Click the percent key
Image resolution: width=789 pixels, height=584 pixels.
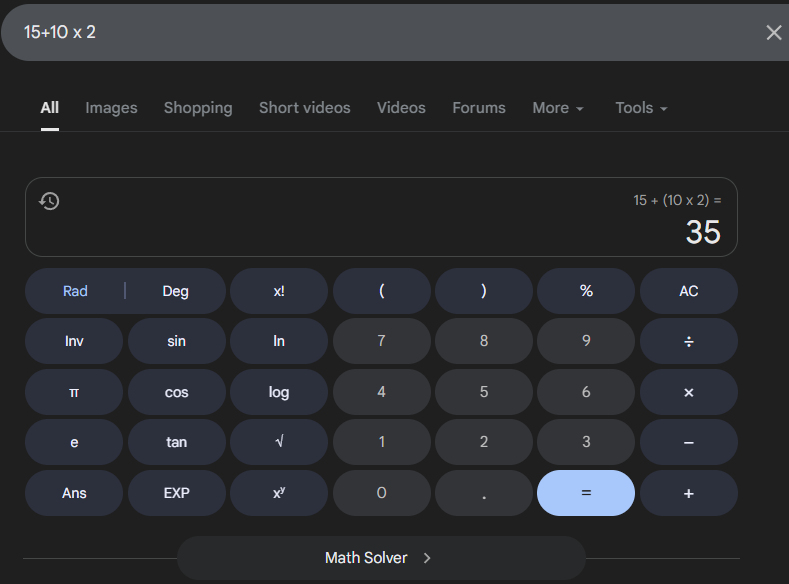coord(586,291)
